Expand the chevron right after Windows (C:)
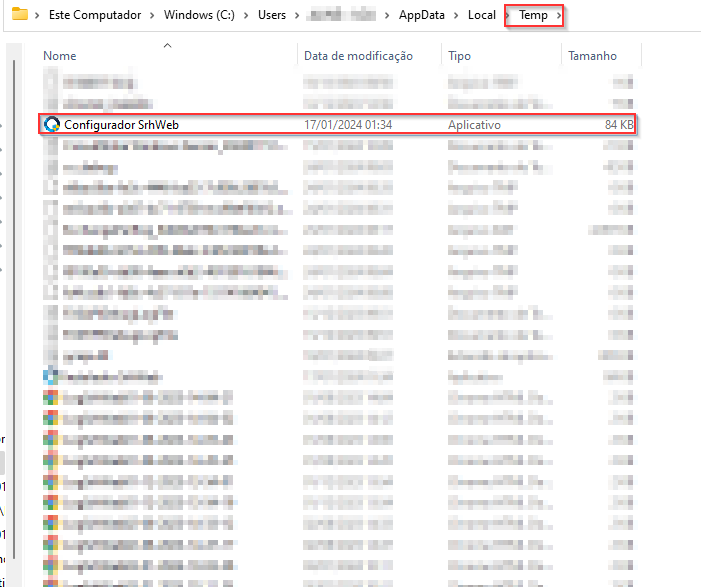The image size is (701, 587). point(248,15)
